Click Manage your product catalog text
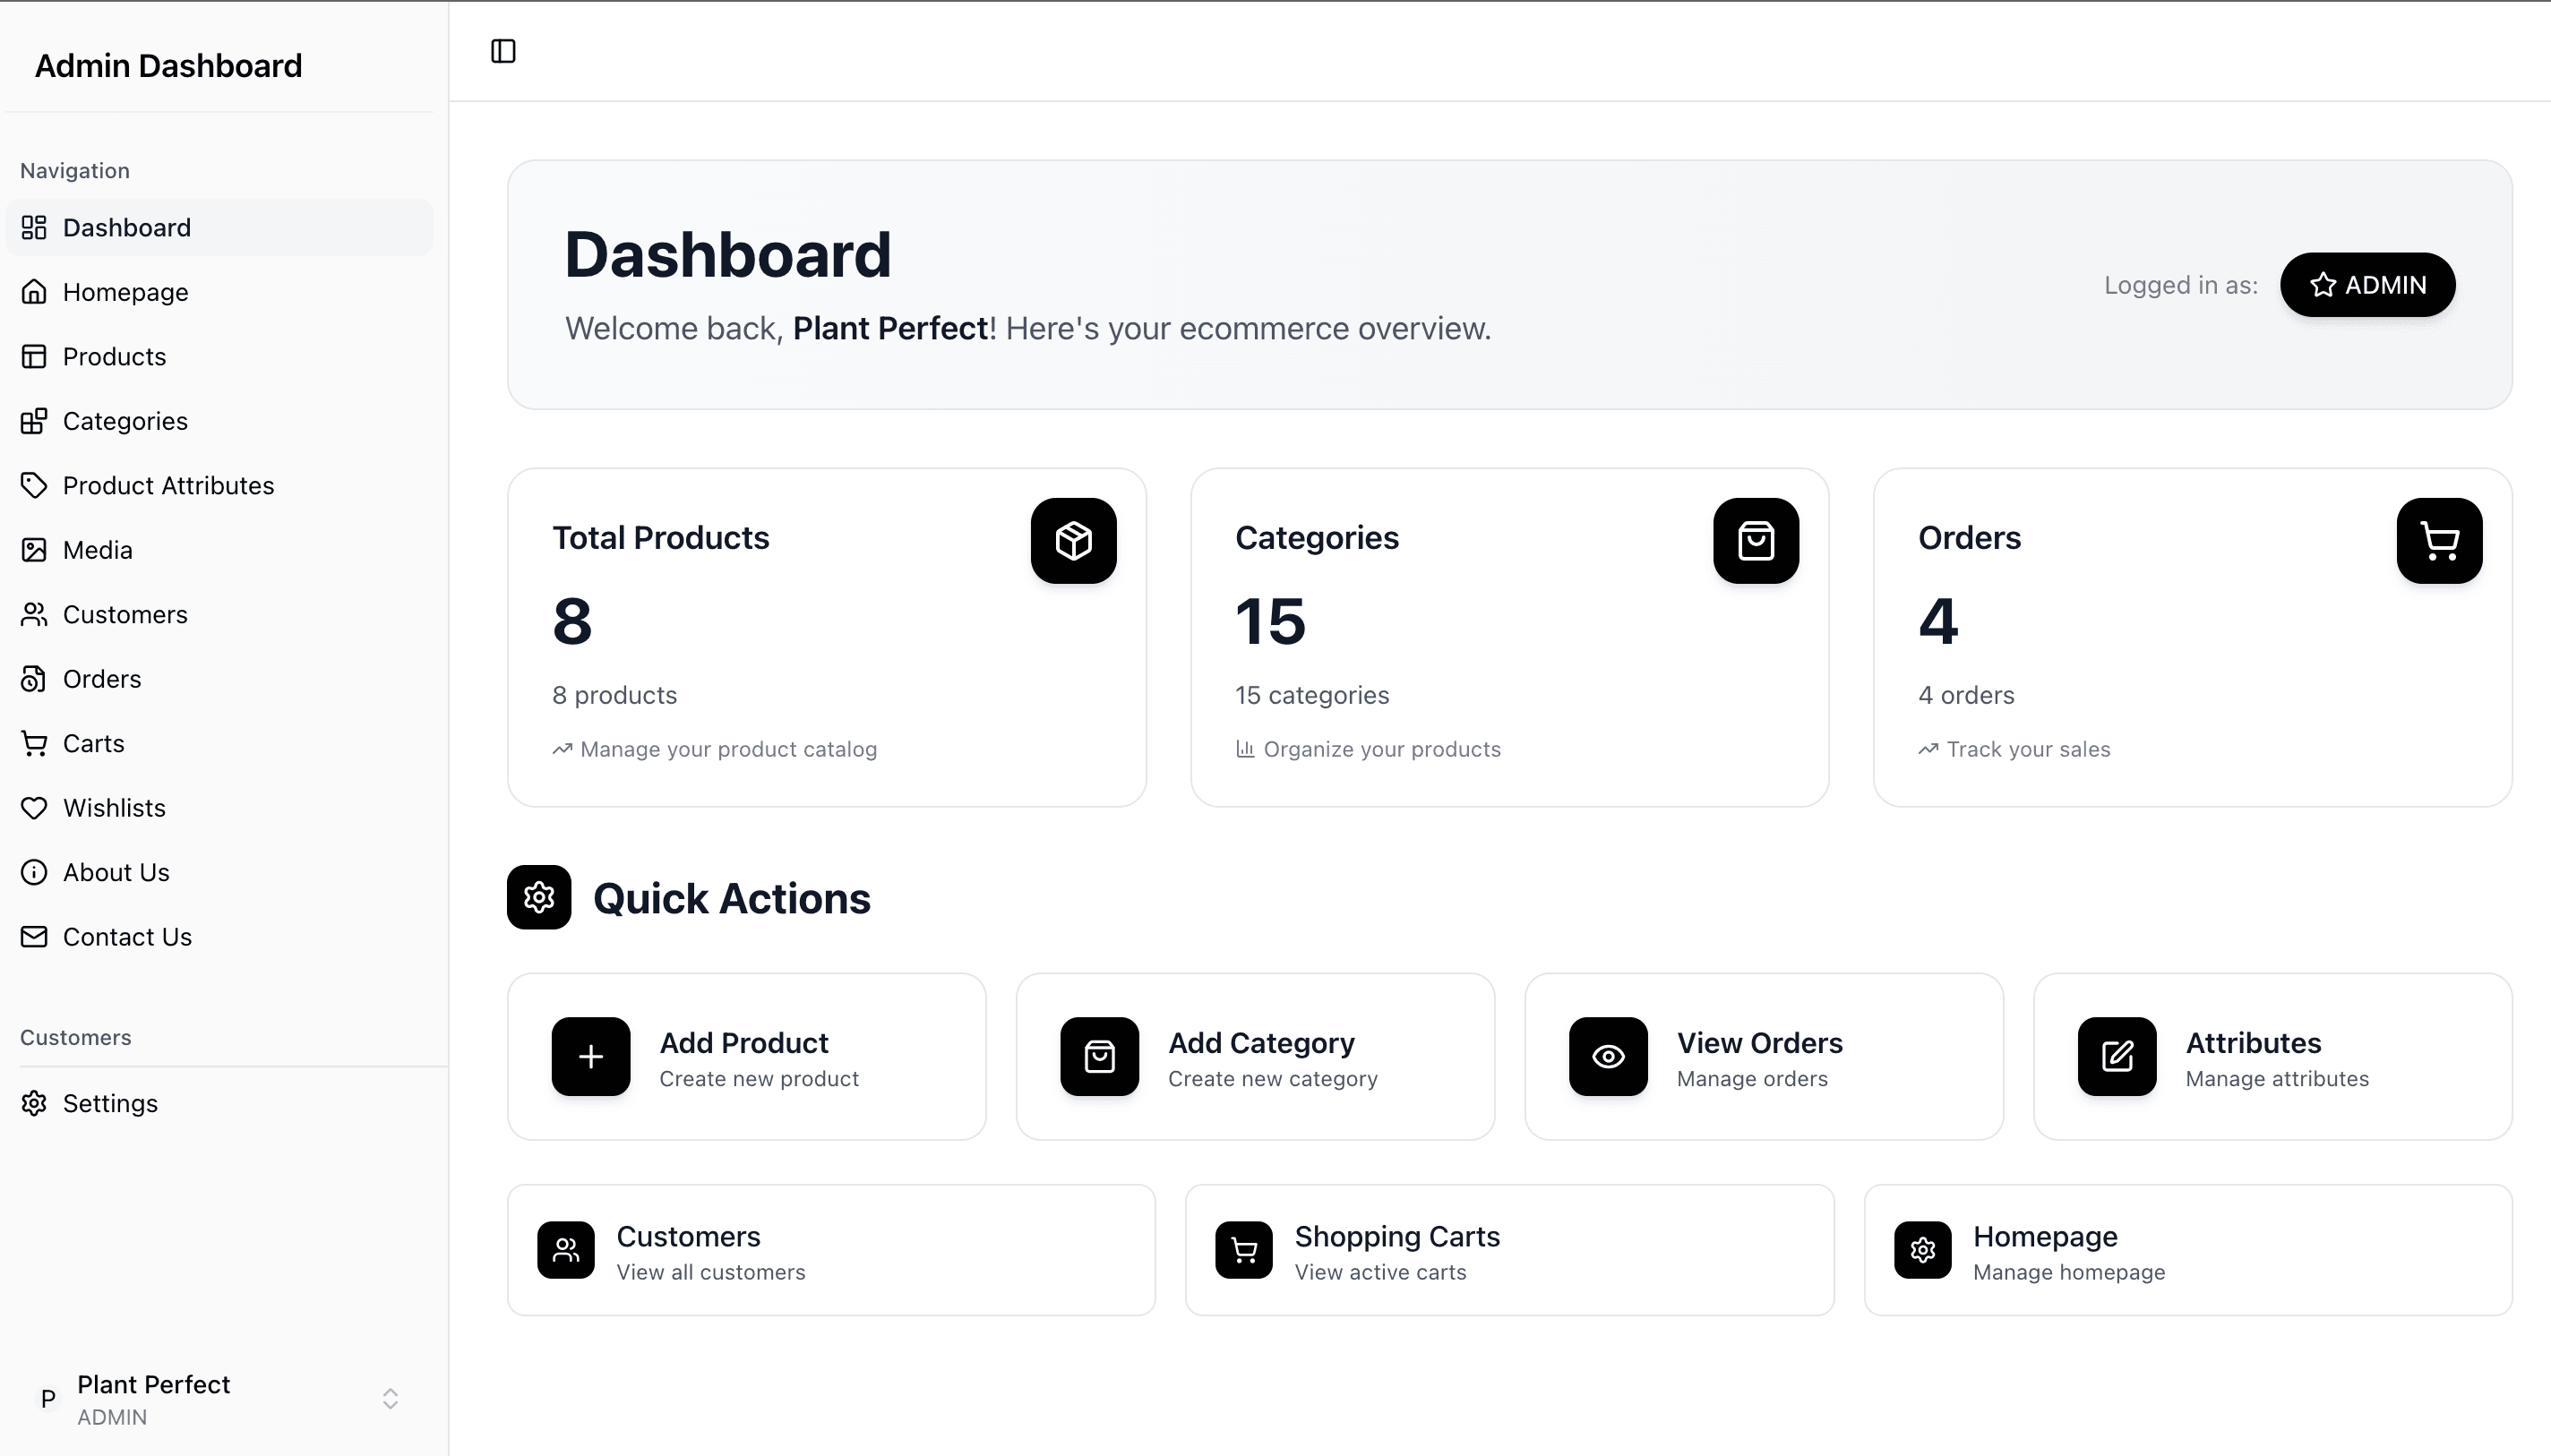This screenshot has height=1456, width=2551. click(x=728, y=749)
